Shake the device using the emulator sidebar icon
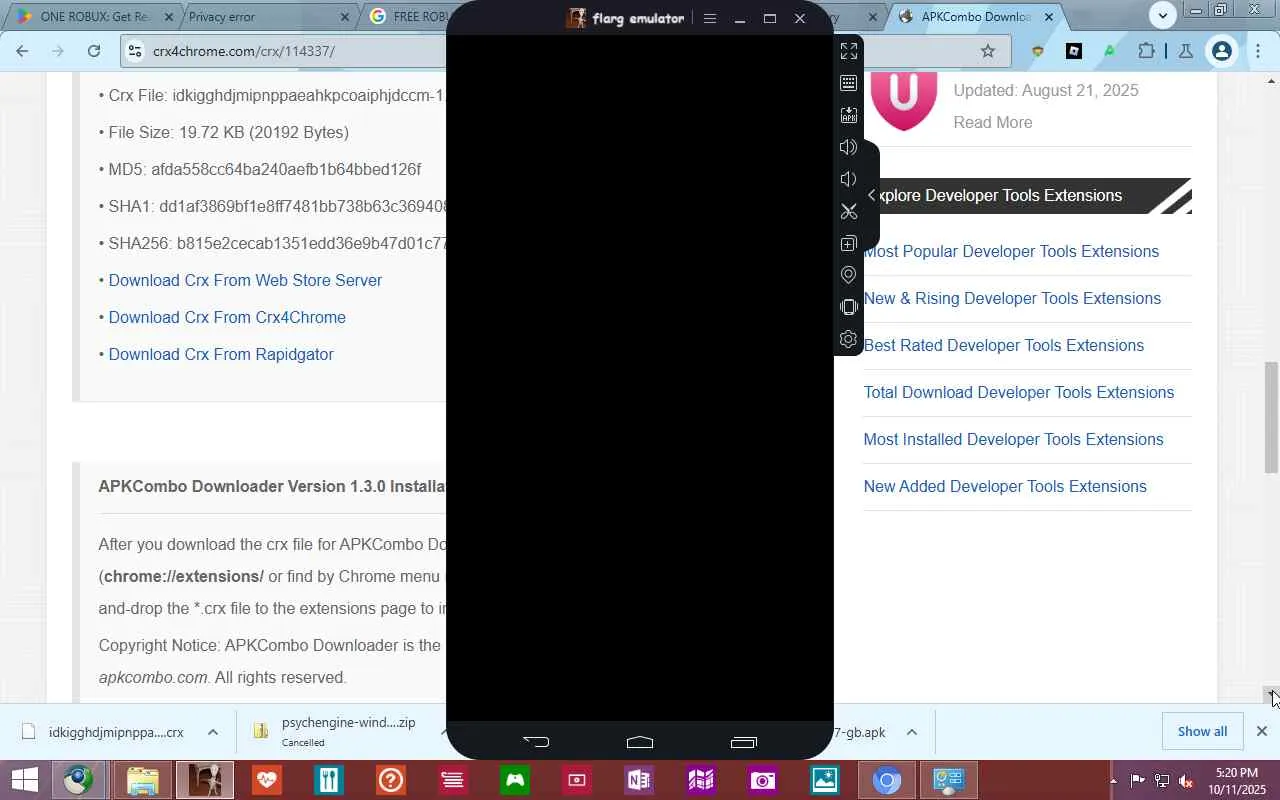 (849, 307)
